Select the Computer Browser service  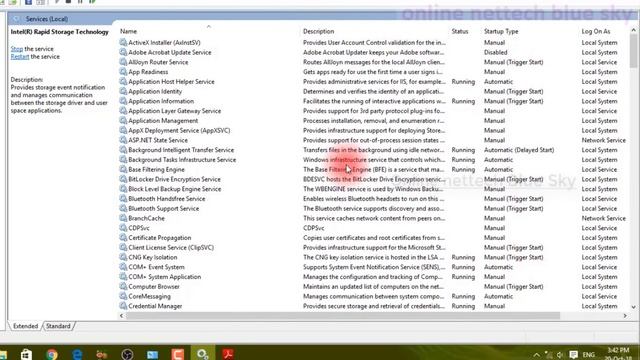coord(154,287)
